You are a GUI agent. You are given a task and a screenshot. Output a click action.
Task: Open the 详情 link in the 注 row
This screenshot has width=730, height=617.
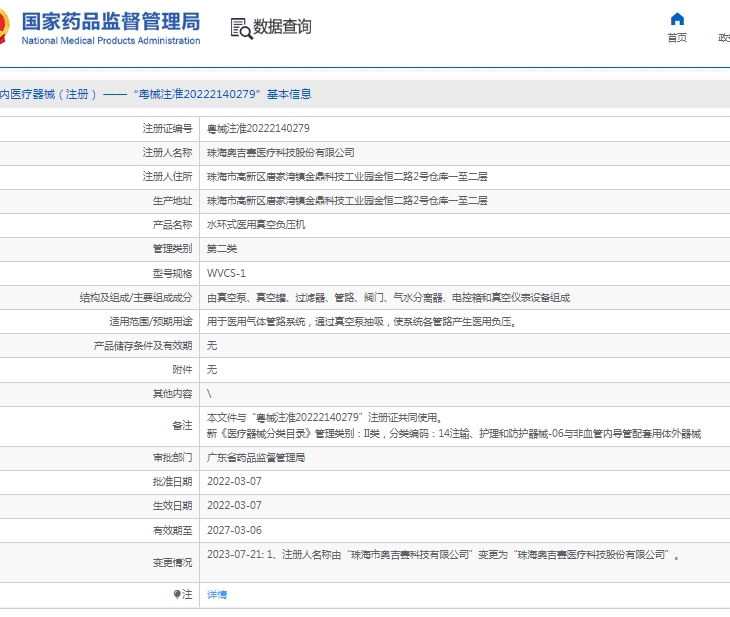coord(217,595)
